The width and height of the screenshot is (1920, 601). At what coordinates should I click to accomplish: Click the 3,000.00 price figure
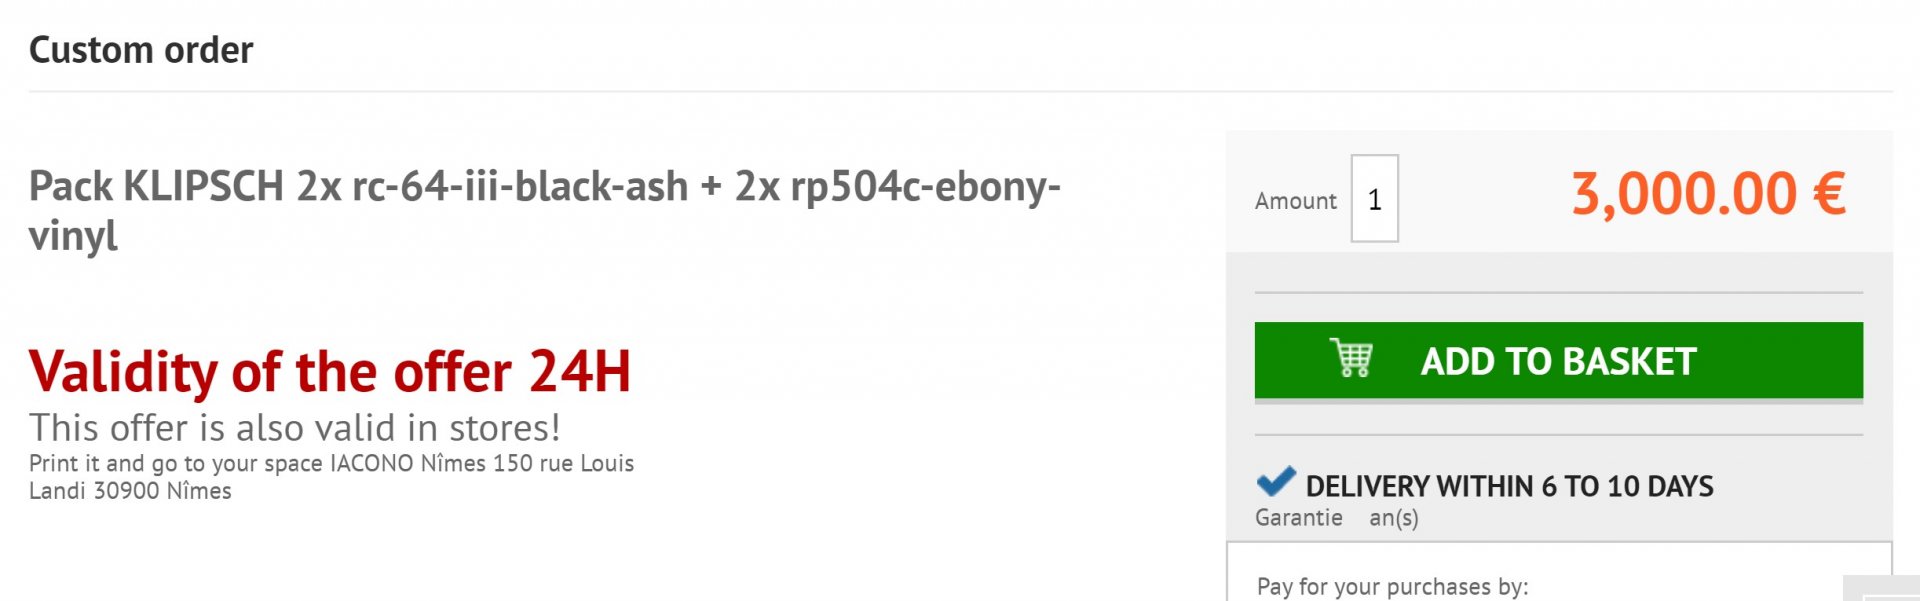click(x=1684, y=193)
